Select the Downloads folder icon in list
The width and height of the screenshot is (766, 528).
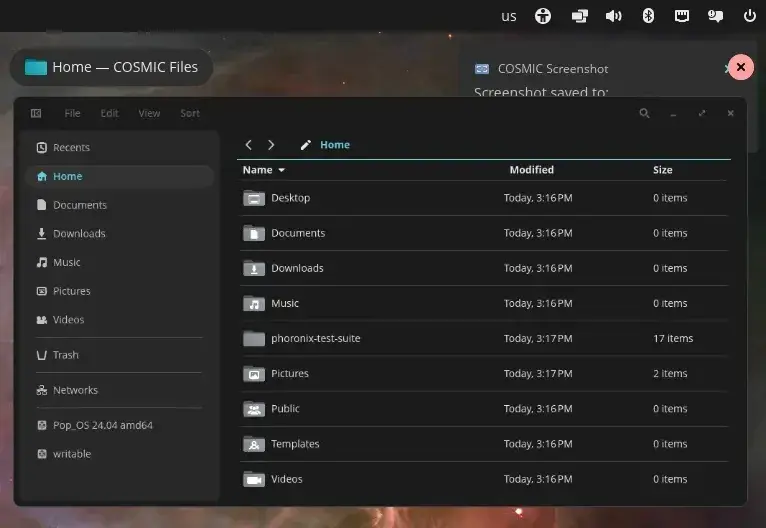pyautogui.click(x=254, y=268)
